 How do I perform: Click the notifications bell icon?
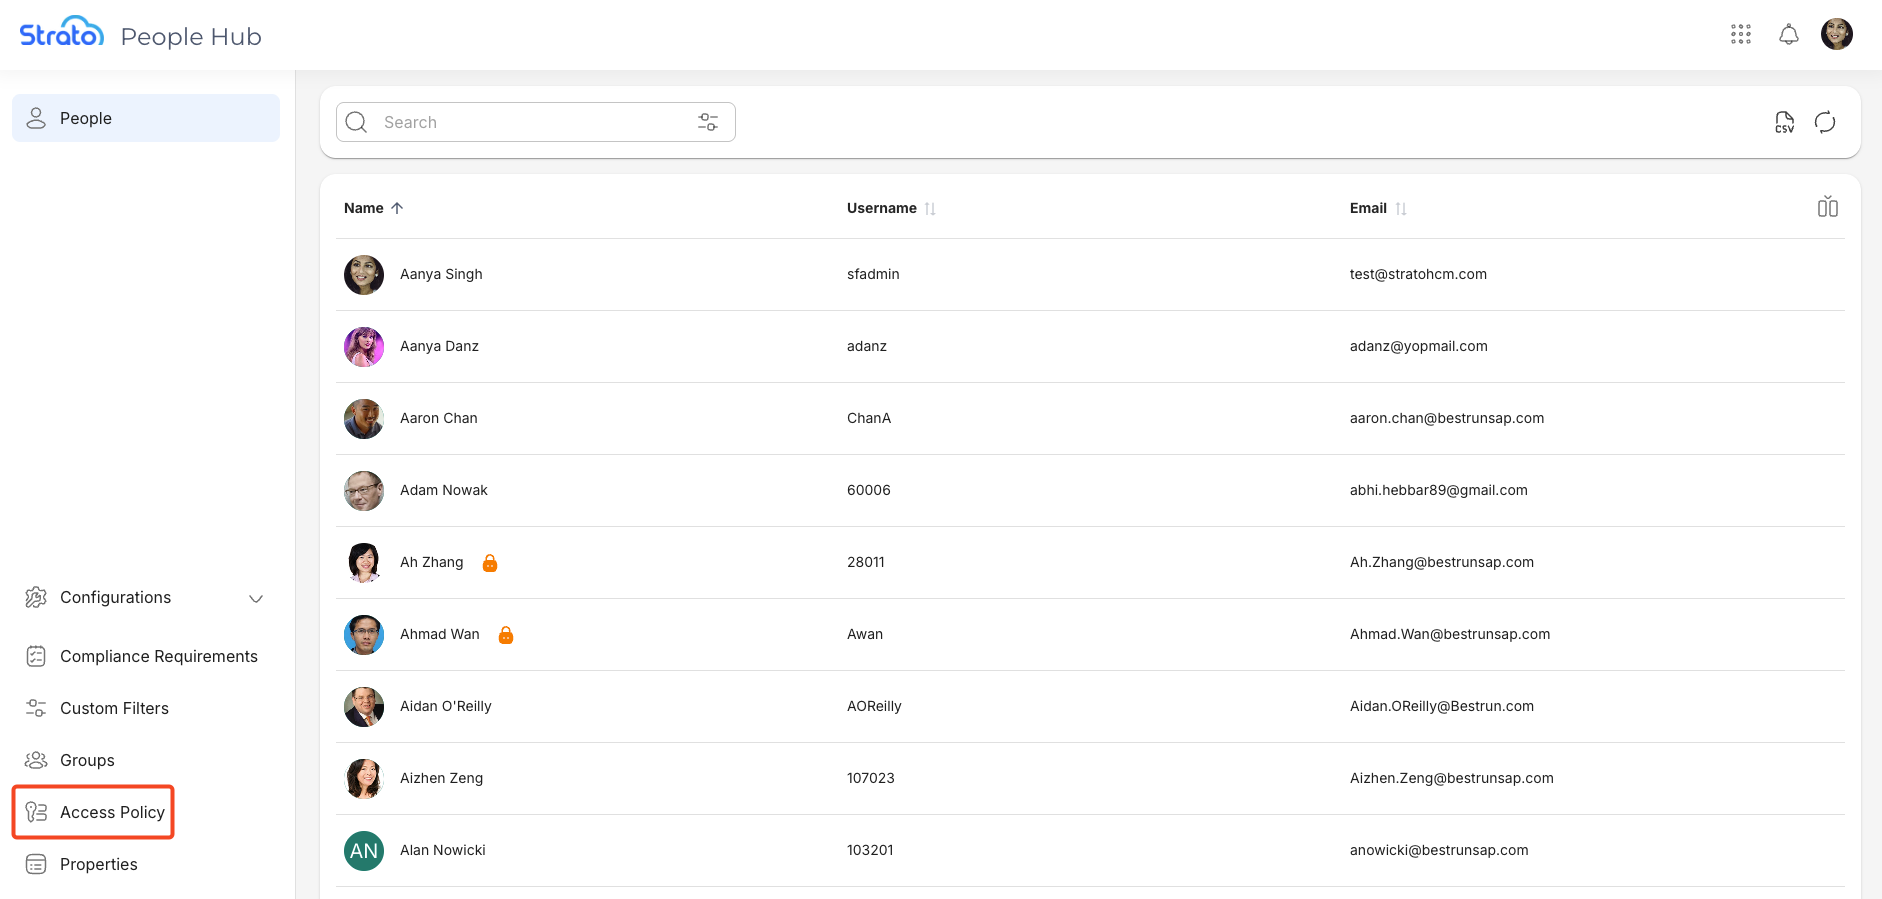1788,35
